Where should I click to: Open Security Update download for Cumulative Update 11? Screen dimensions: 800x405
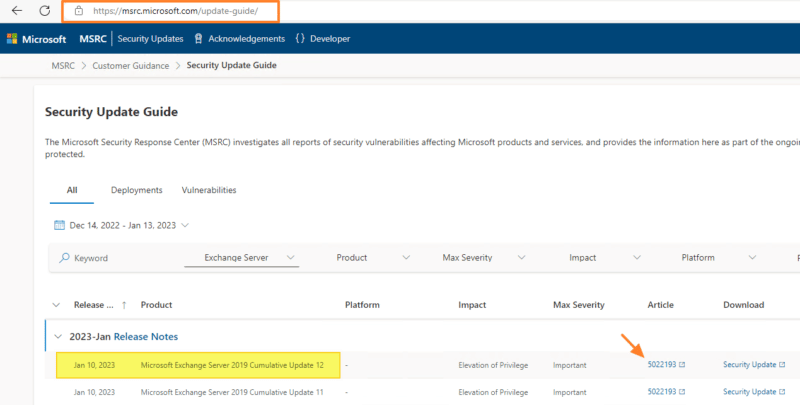[x=749, y=392]
